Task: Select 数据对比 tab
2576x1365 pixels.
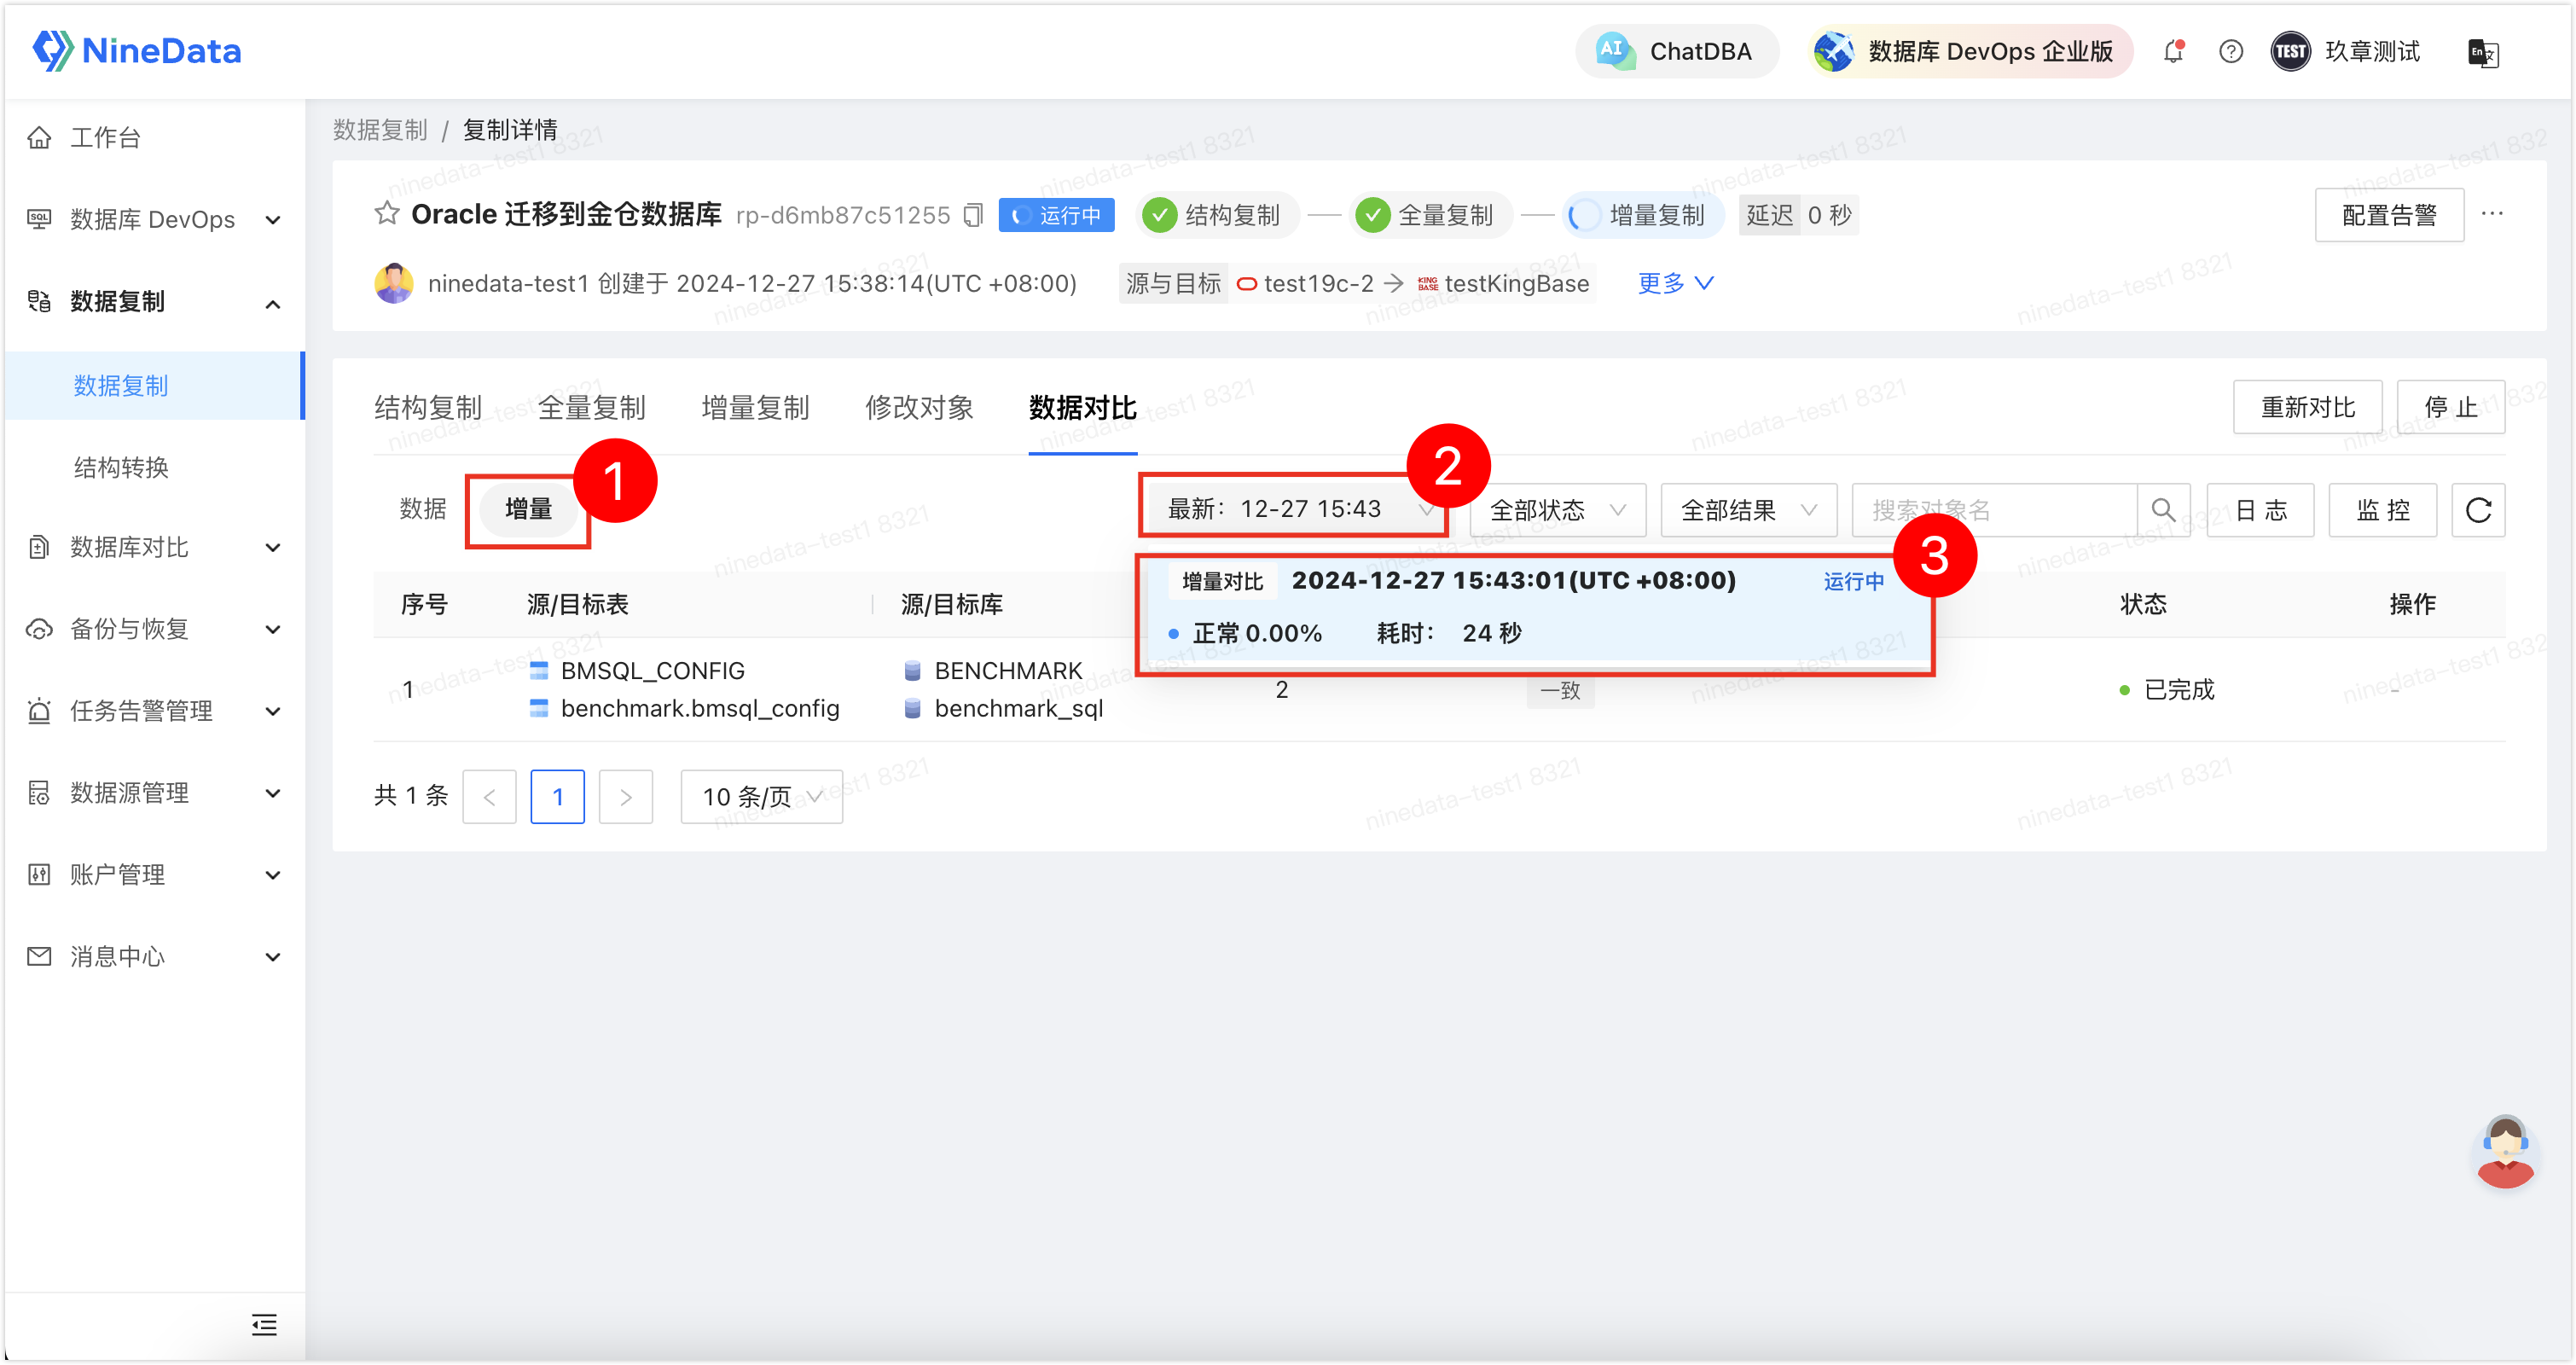Action: pos(1083,408)
